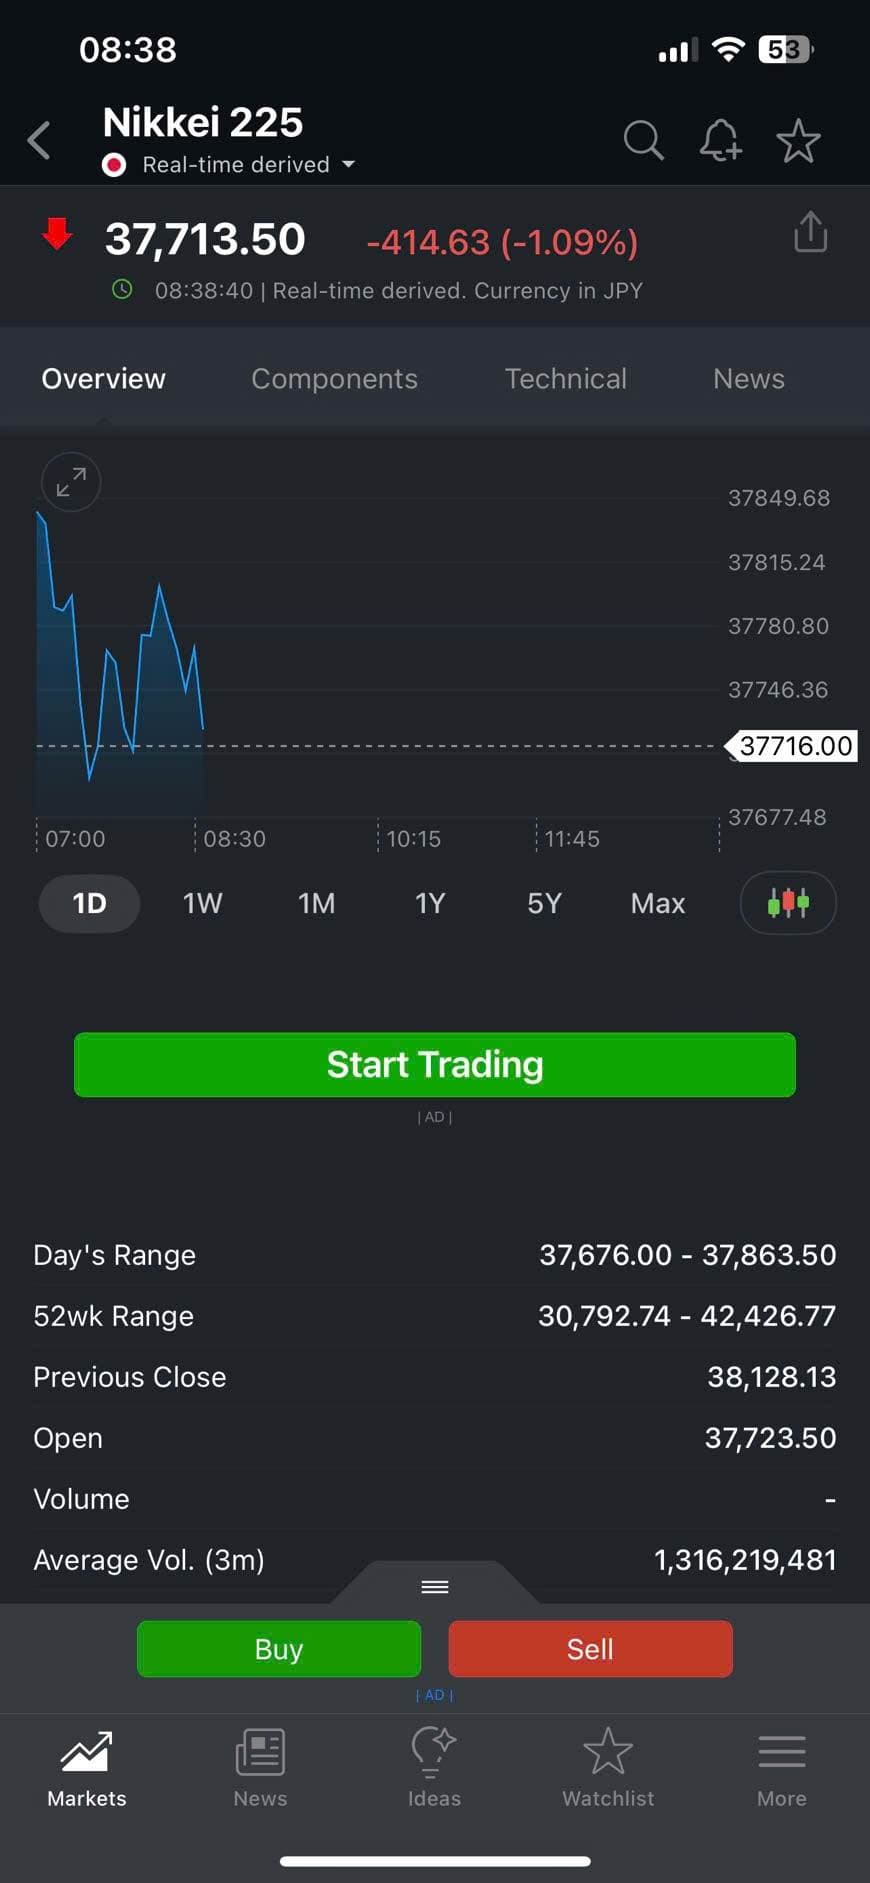
Task: Switch to the Components tab
Action: (334, 379)
